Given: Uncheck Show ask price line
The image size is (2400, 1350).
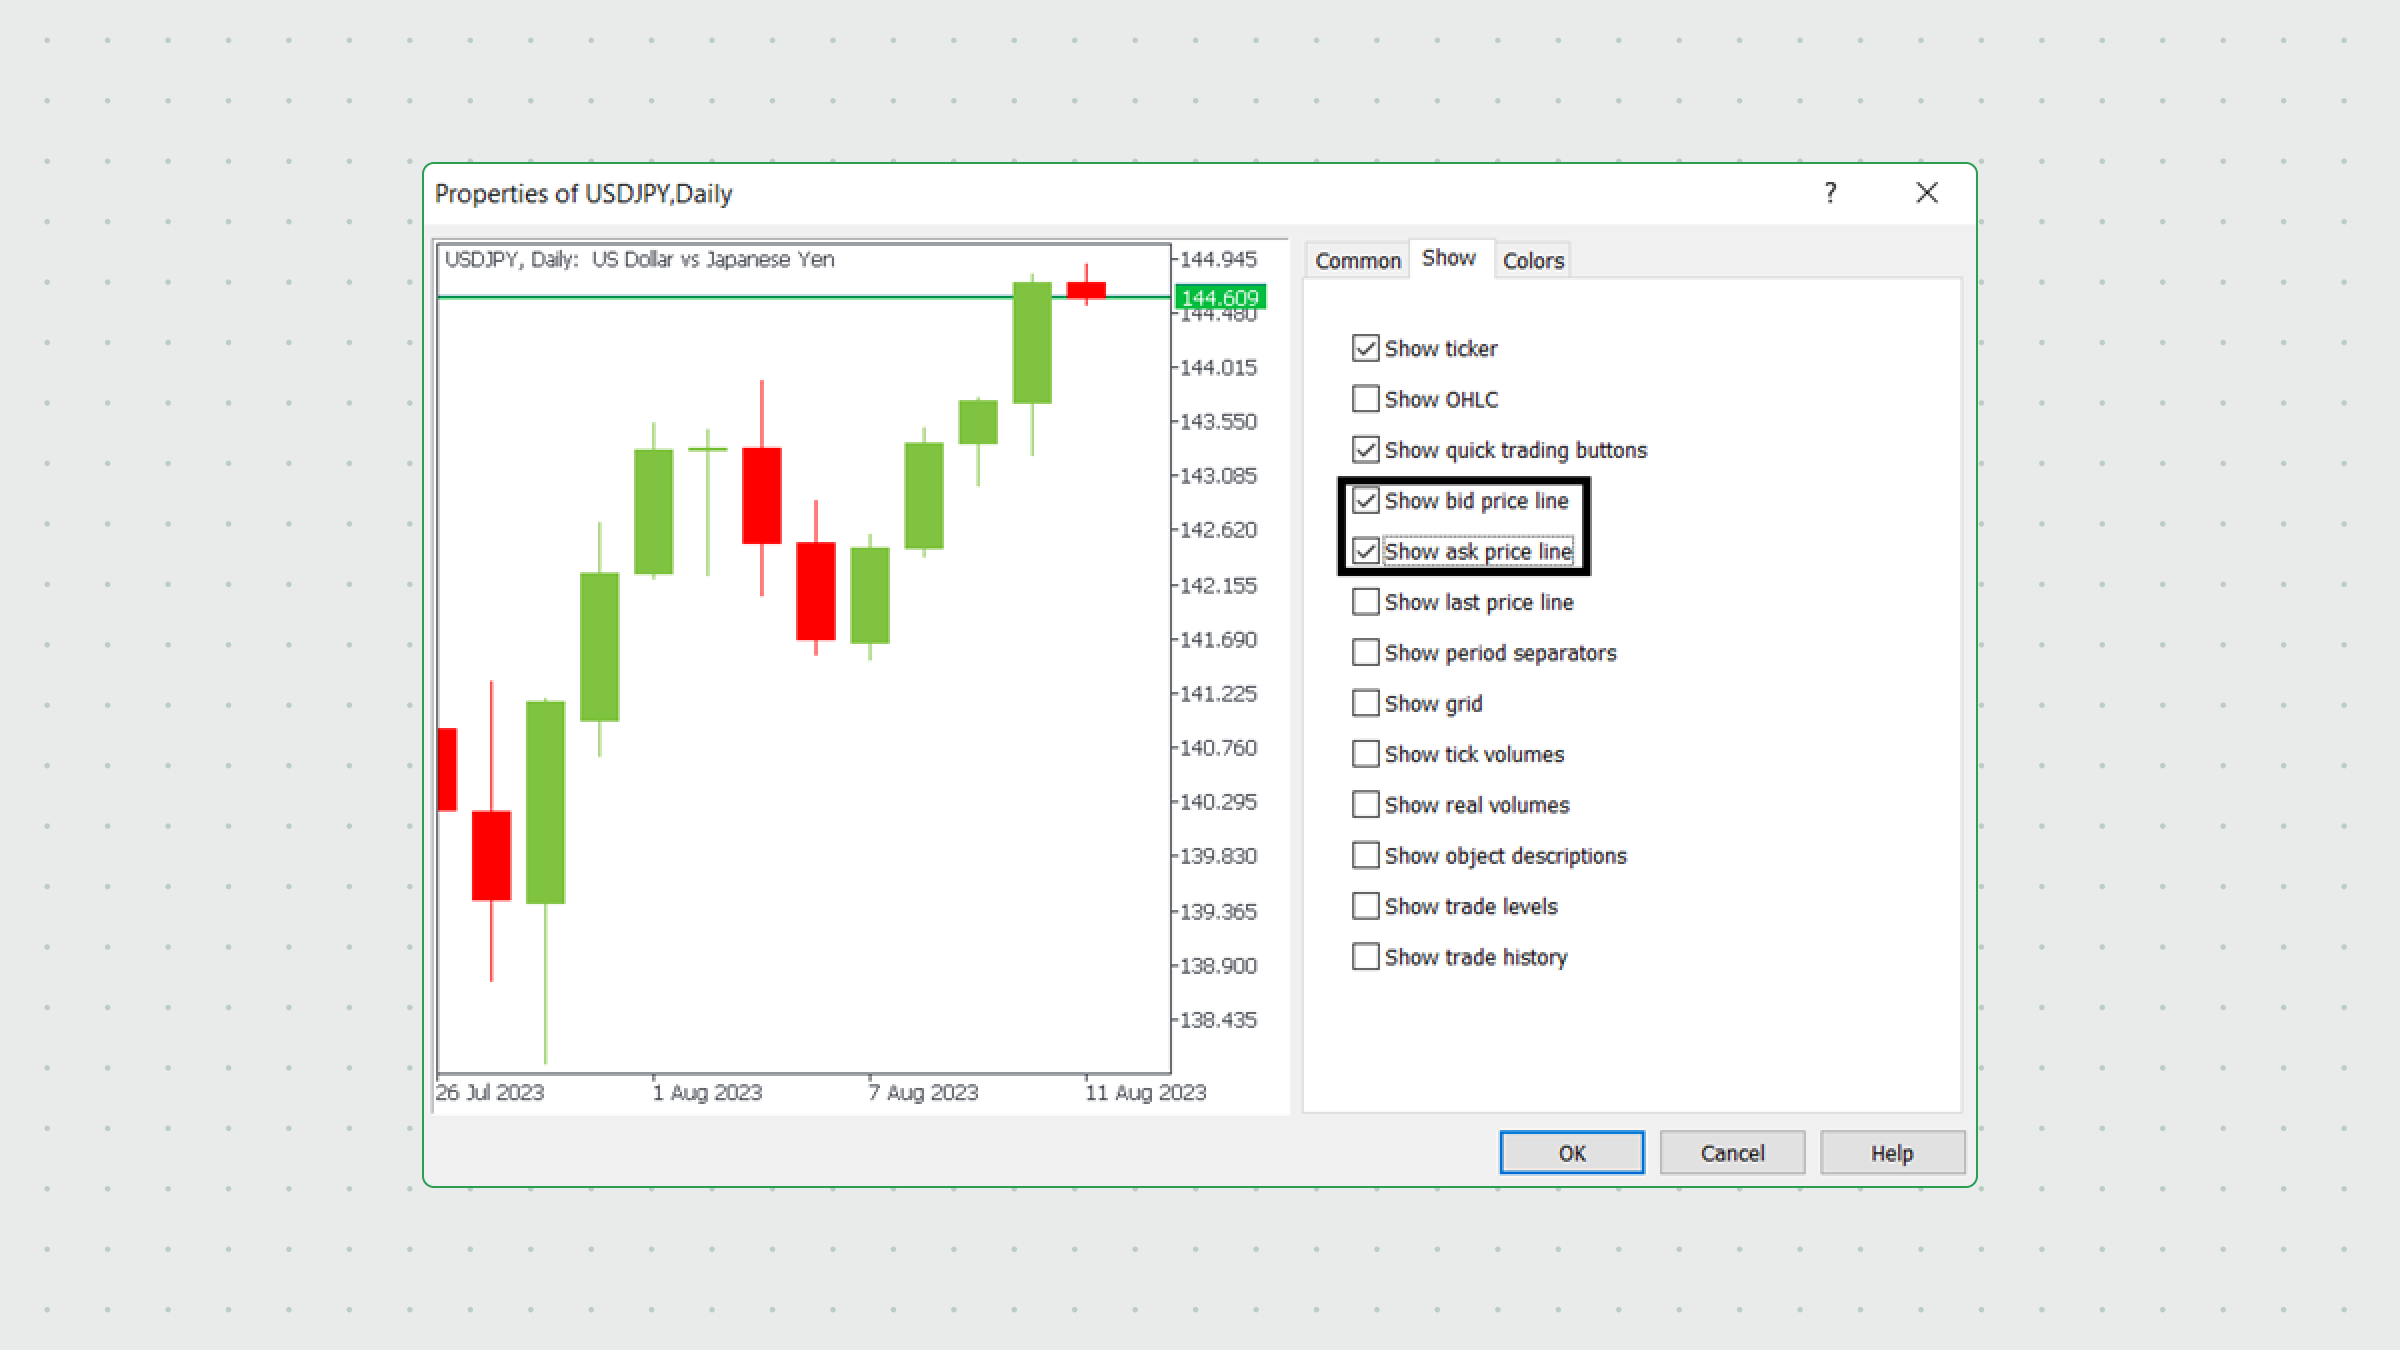Looking at the screenshot, I should [x=1365, y=551].
